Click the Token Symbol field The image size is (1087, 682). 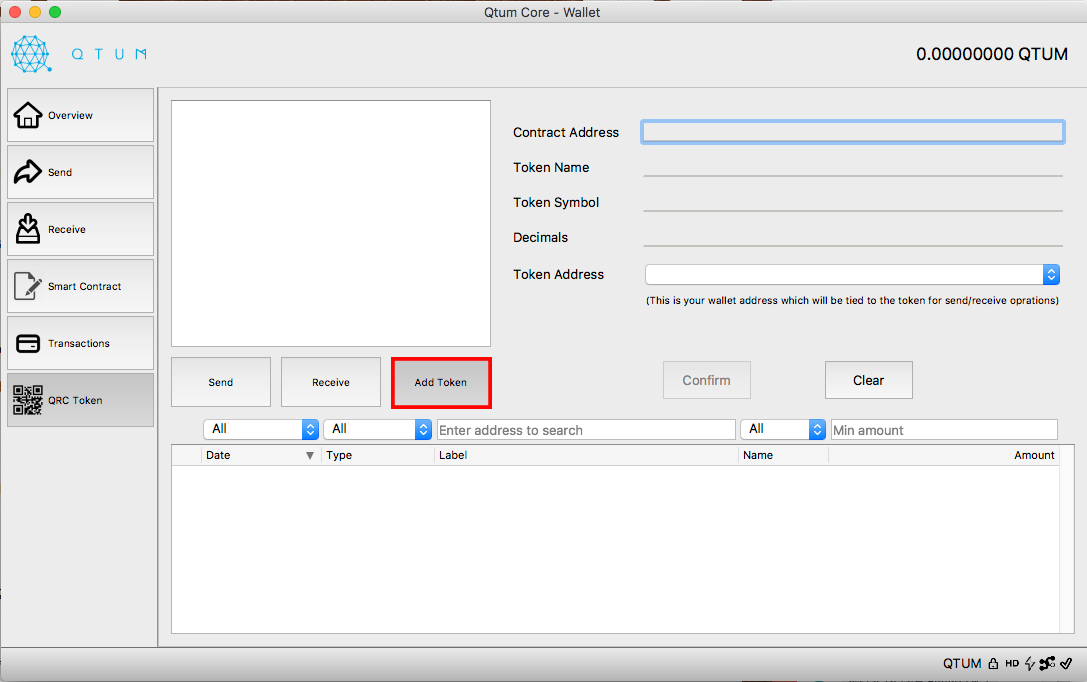coord(853,202)
